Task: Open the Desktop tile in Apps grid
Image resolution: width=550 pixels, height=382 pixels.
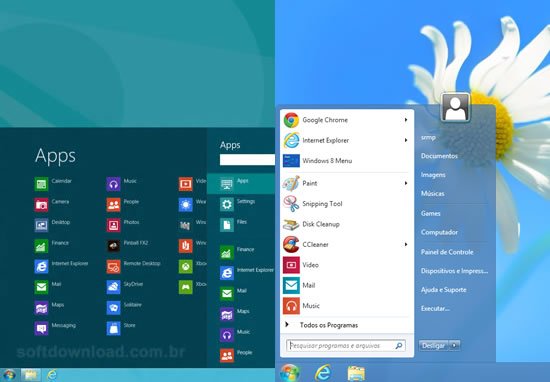Action: click(52, 225)
